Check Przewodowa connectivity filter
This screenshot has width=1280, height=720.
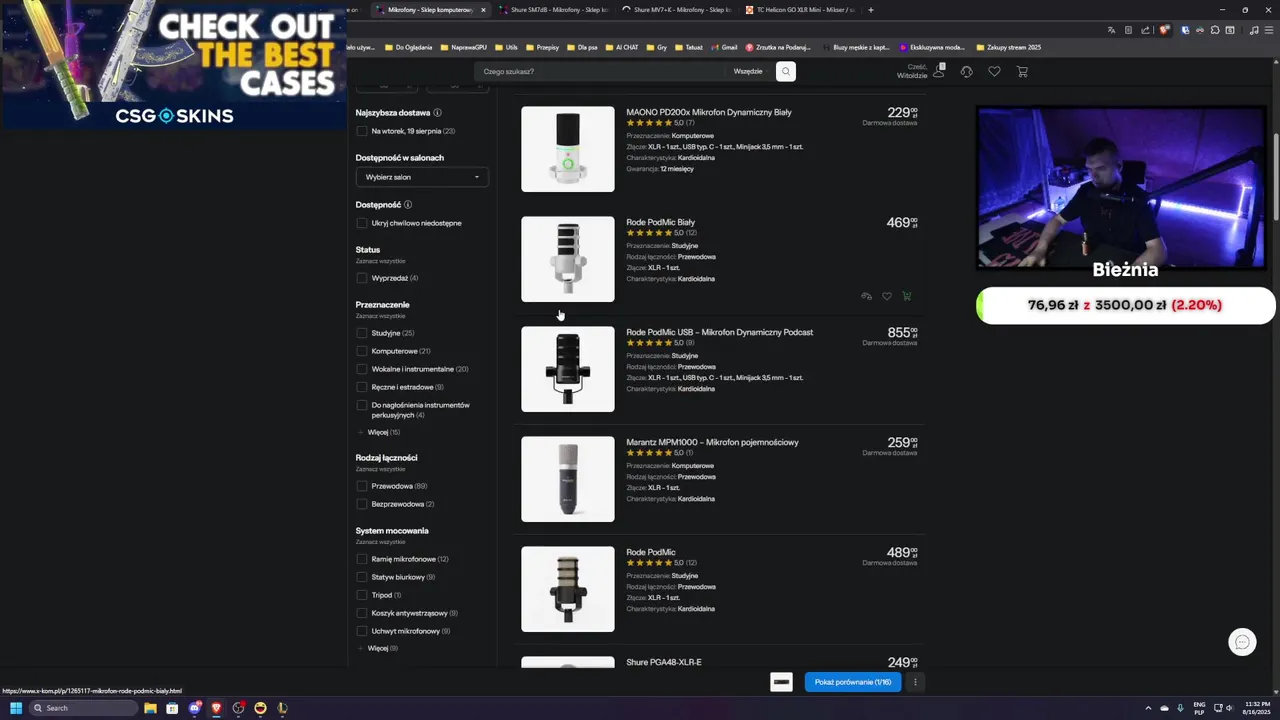tap(362, 486)
